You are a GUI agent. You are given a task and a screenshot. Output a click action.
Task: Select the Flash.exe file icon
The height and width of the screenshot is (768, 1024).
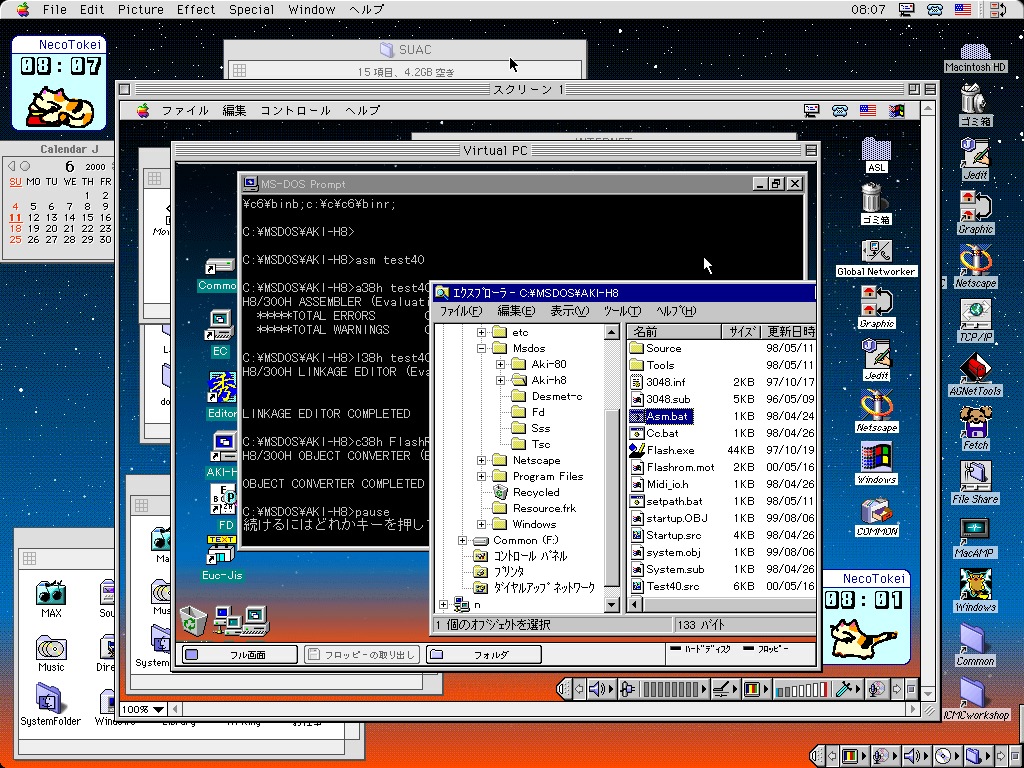tap(637, 450)
